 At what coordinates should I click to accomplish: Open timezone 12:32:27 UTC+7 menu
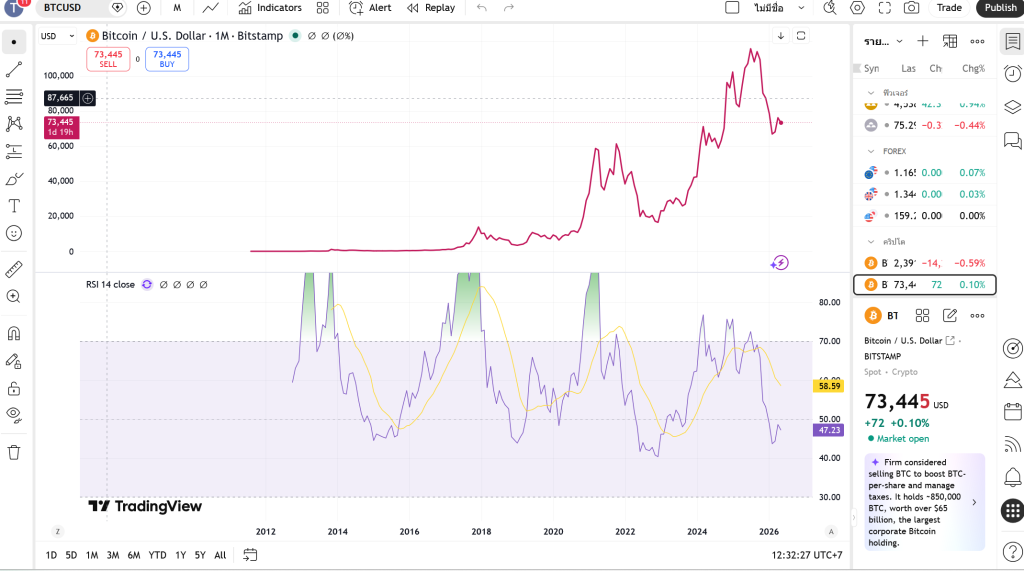pos(807,555)
